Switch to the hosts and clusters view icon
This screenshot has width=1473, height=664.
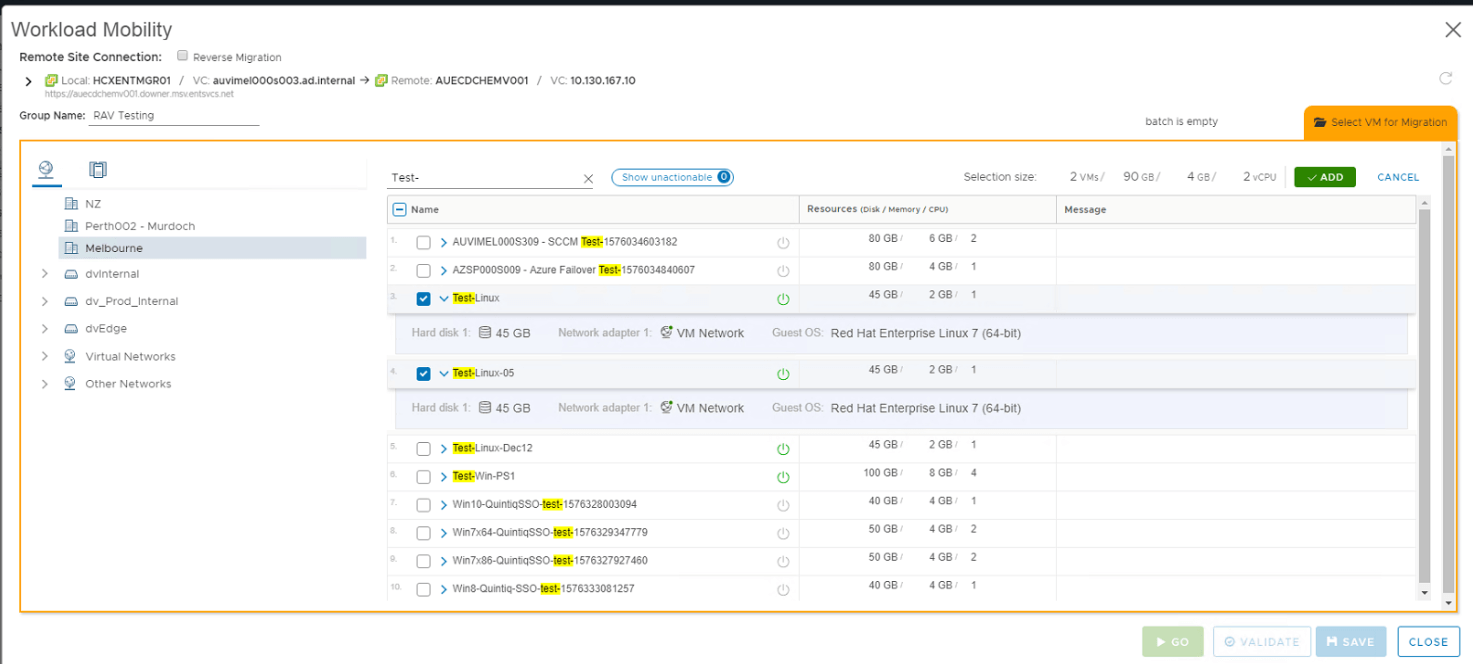(x=97, y=170)
